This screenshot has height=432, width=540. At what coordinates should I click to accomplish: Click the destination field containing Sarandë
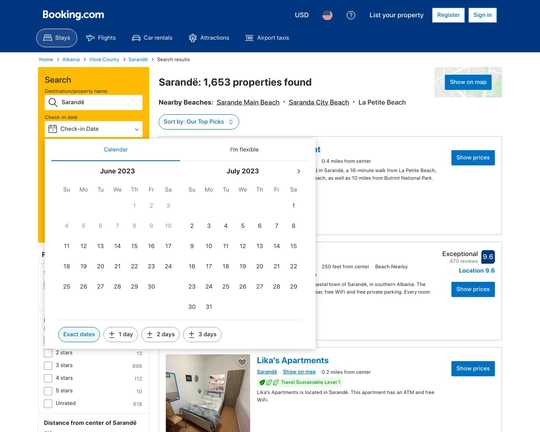[94, 102]
